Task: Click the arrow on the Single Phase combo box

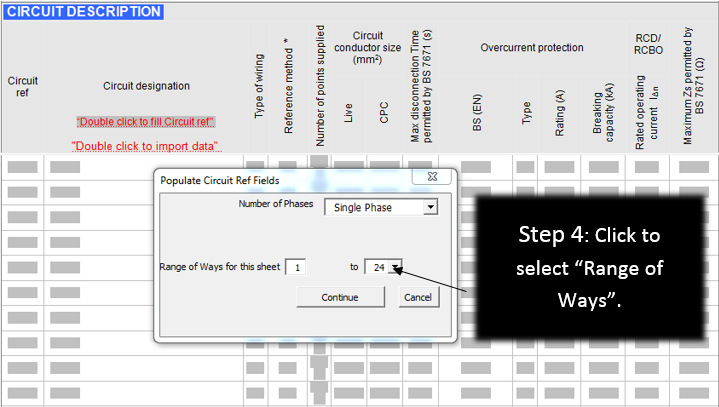Action: click(430, 207)
